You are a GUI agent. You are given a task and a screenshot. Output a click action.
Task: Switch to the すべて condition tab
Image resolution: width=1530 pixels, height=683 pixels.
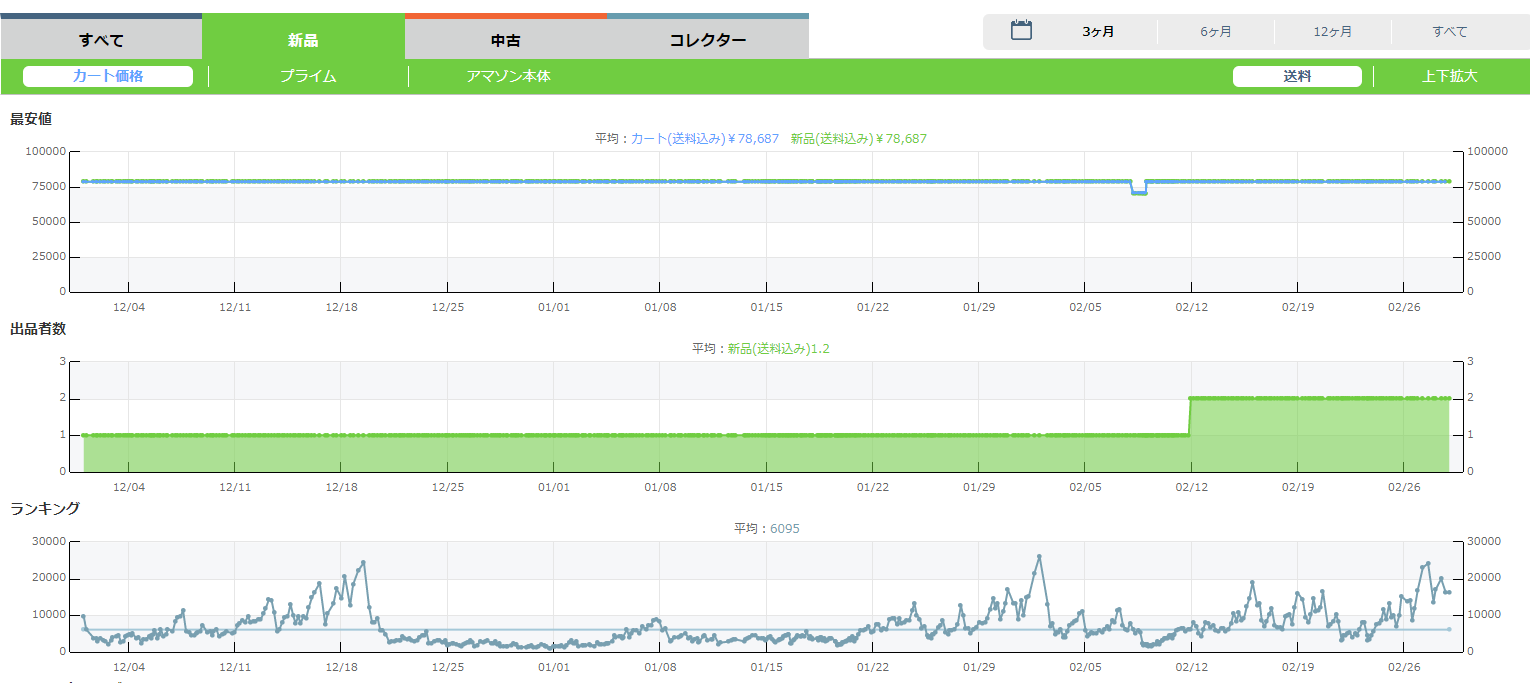point(101,40)
